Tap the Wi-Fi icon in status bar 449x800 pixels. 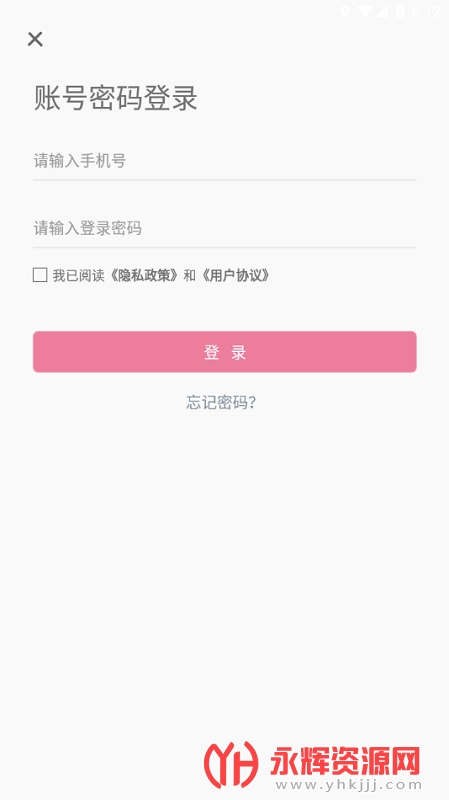364,11
